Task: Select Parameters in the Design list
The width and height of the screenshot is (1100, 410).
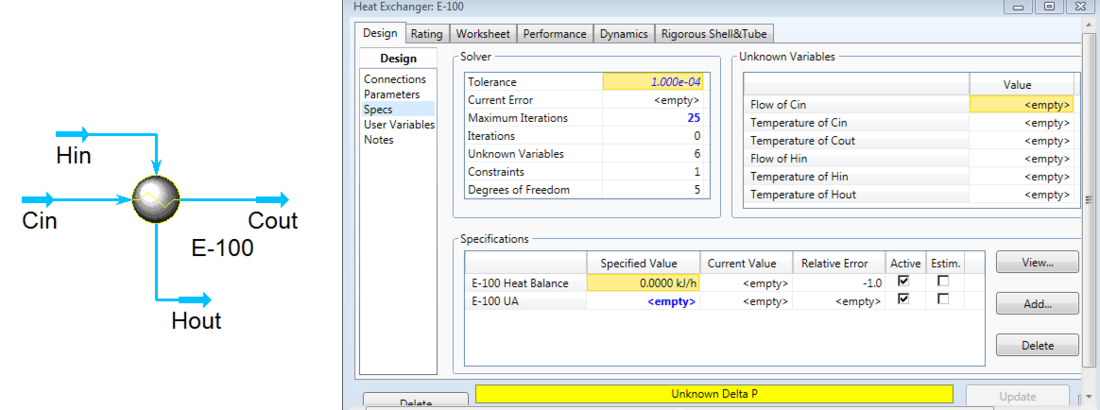Action: pyautogui.click(x=392, y=94)
